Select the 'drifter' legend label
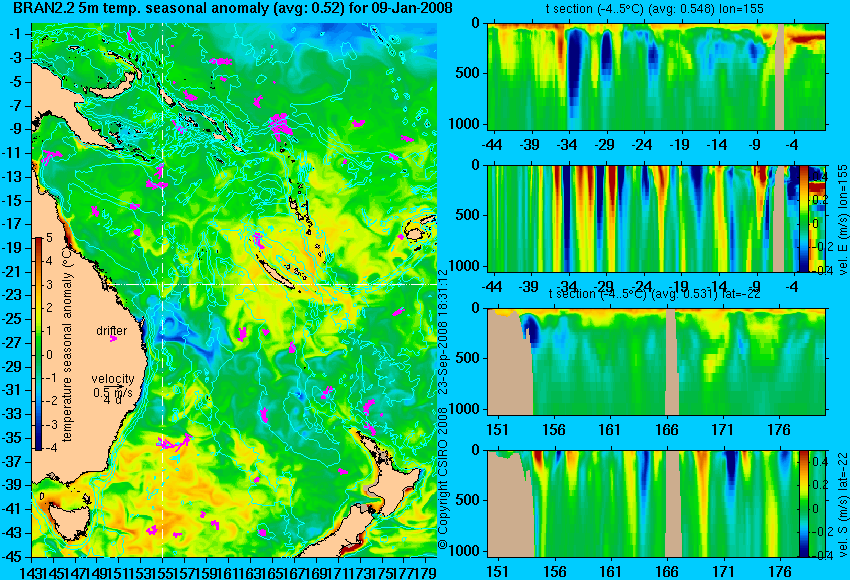The height and width of the screenshot is (580, 850). (112, 331)
